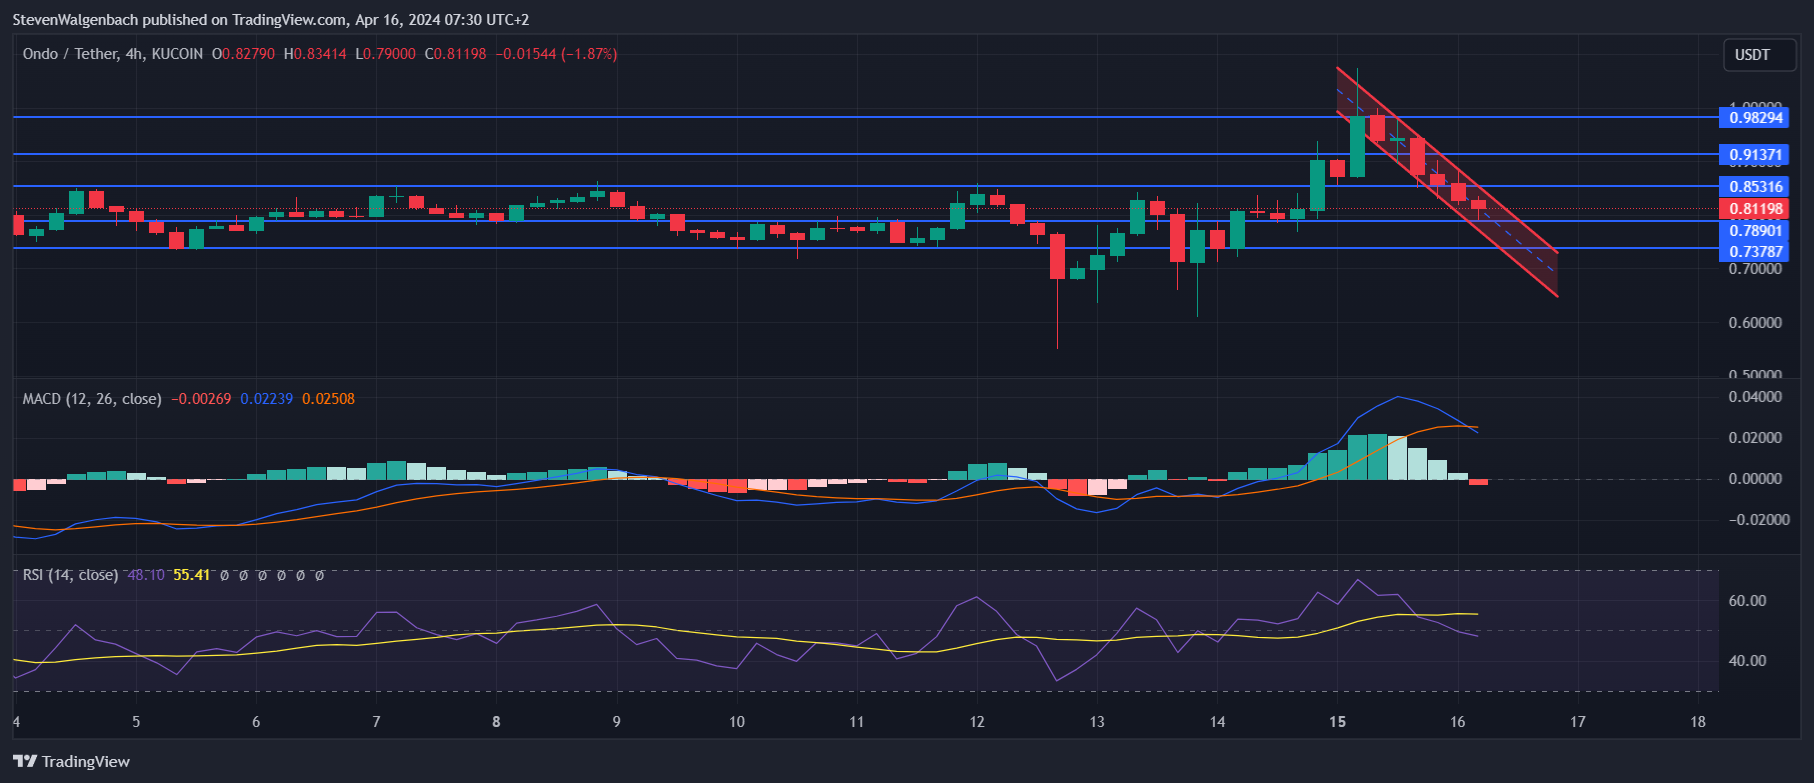Click the date label 4 on time axis
Viewport: 1814px width, 783px height.
coord(16,722)
